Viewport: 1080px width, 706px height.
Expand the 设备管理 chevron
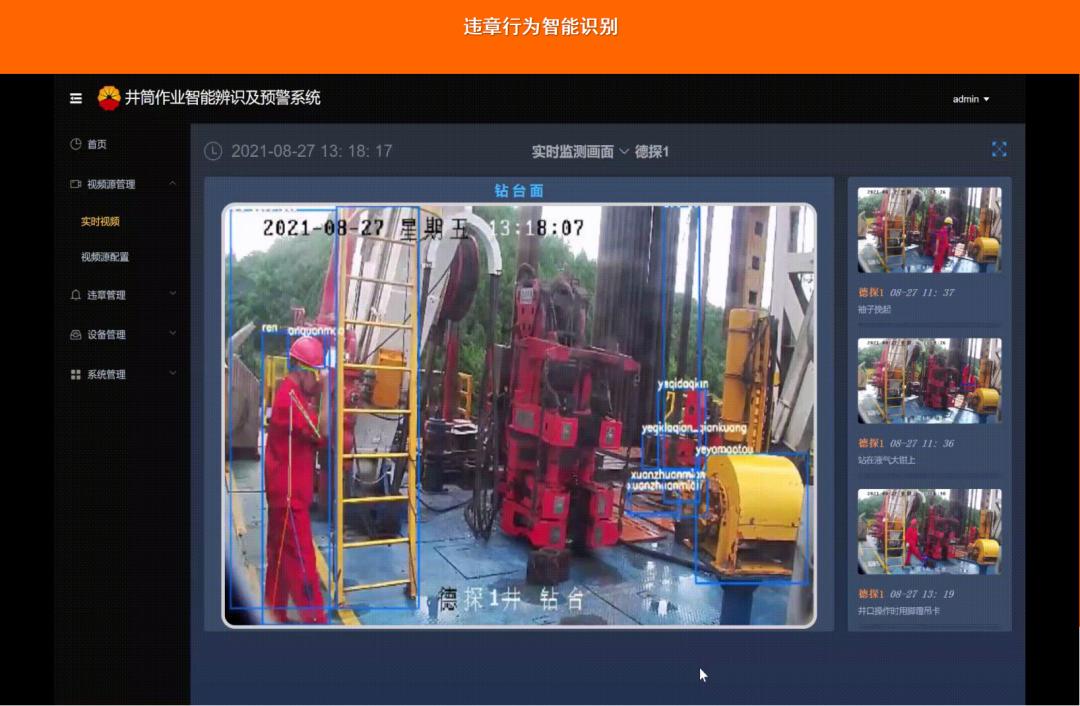pos(172,333)
